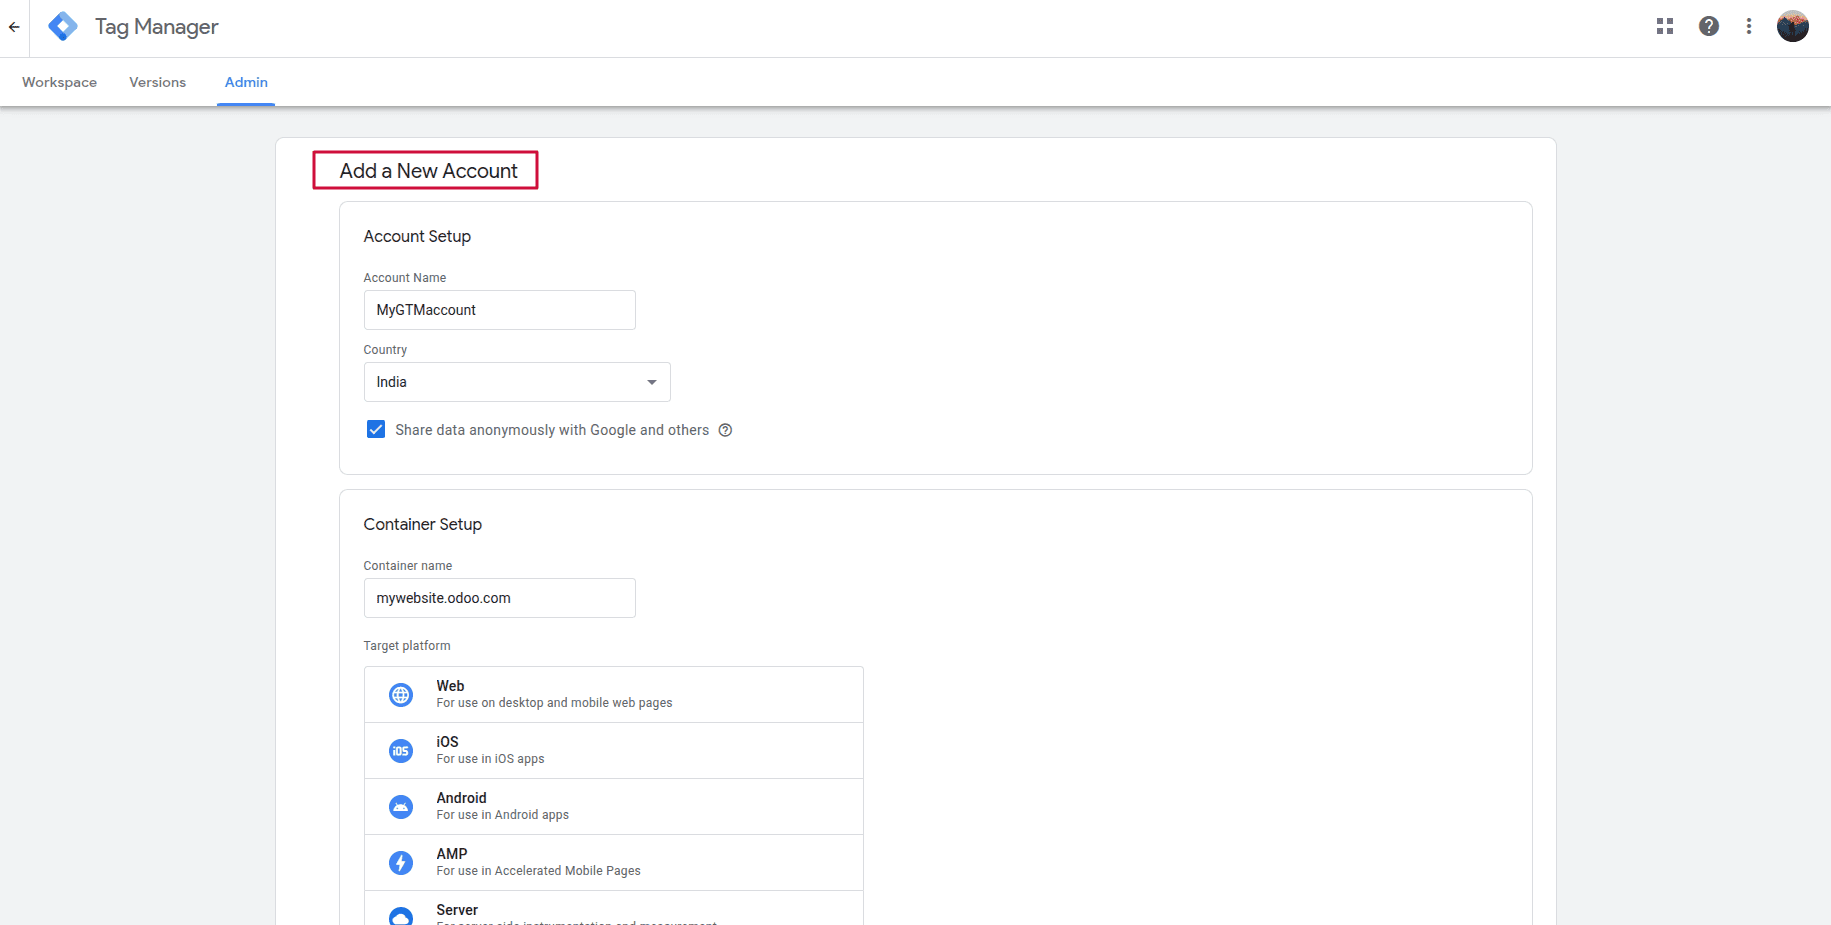Viewport: 1831px width, 925px height.
Task: Select the AMP target platform option
Action: [614, 863]
